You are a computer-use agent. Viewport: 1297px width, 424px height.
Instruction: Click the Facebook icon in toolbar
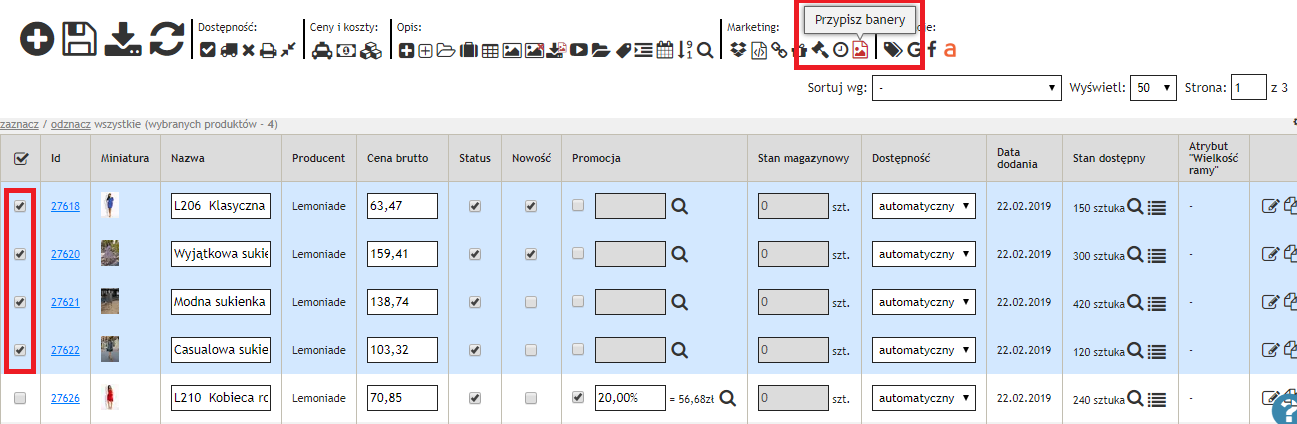click(932, 49)
